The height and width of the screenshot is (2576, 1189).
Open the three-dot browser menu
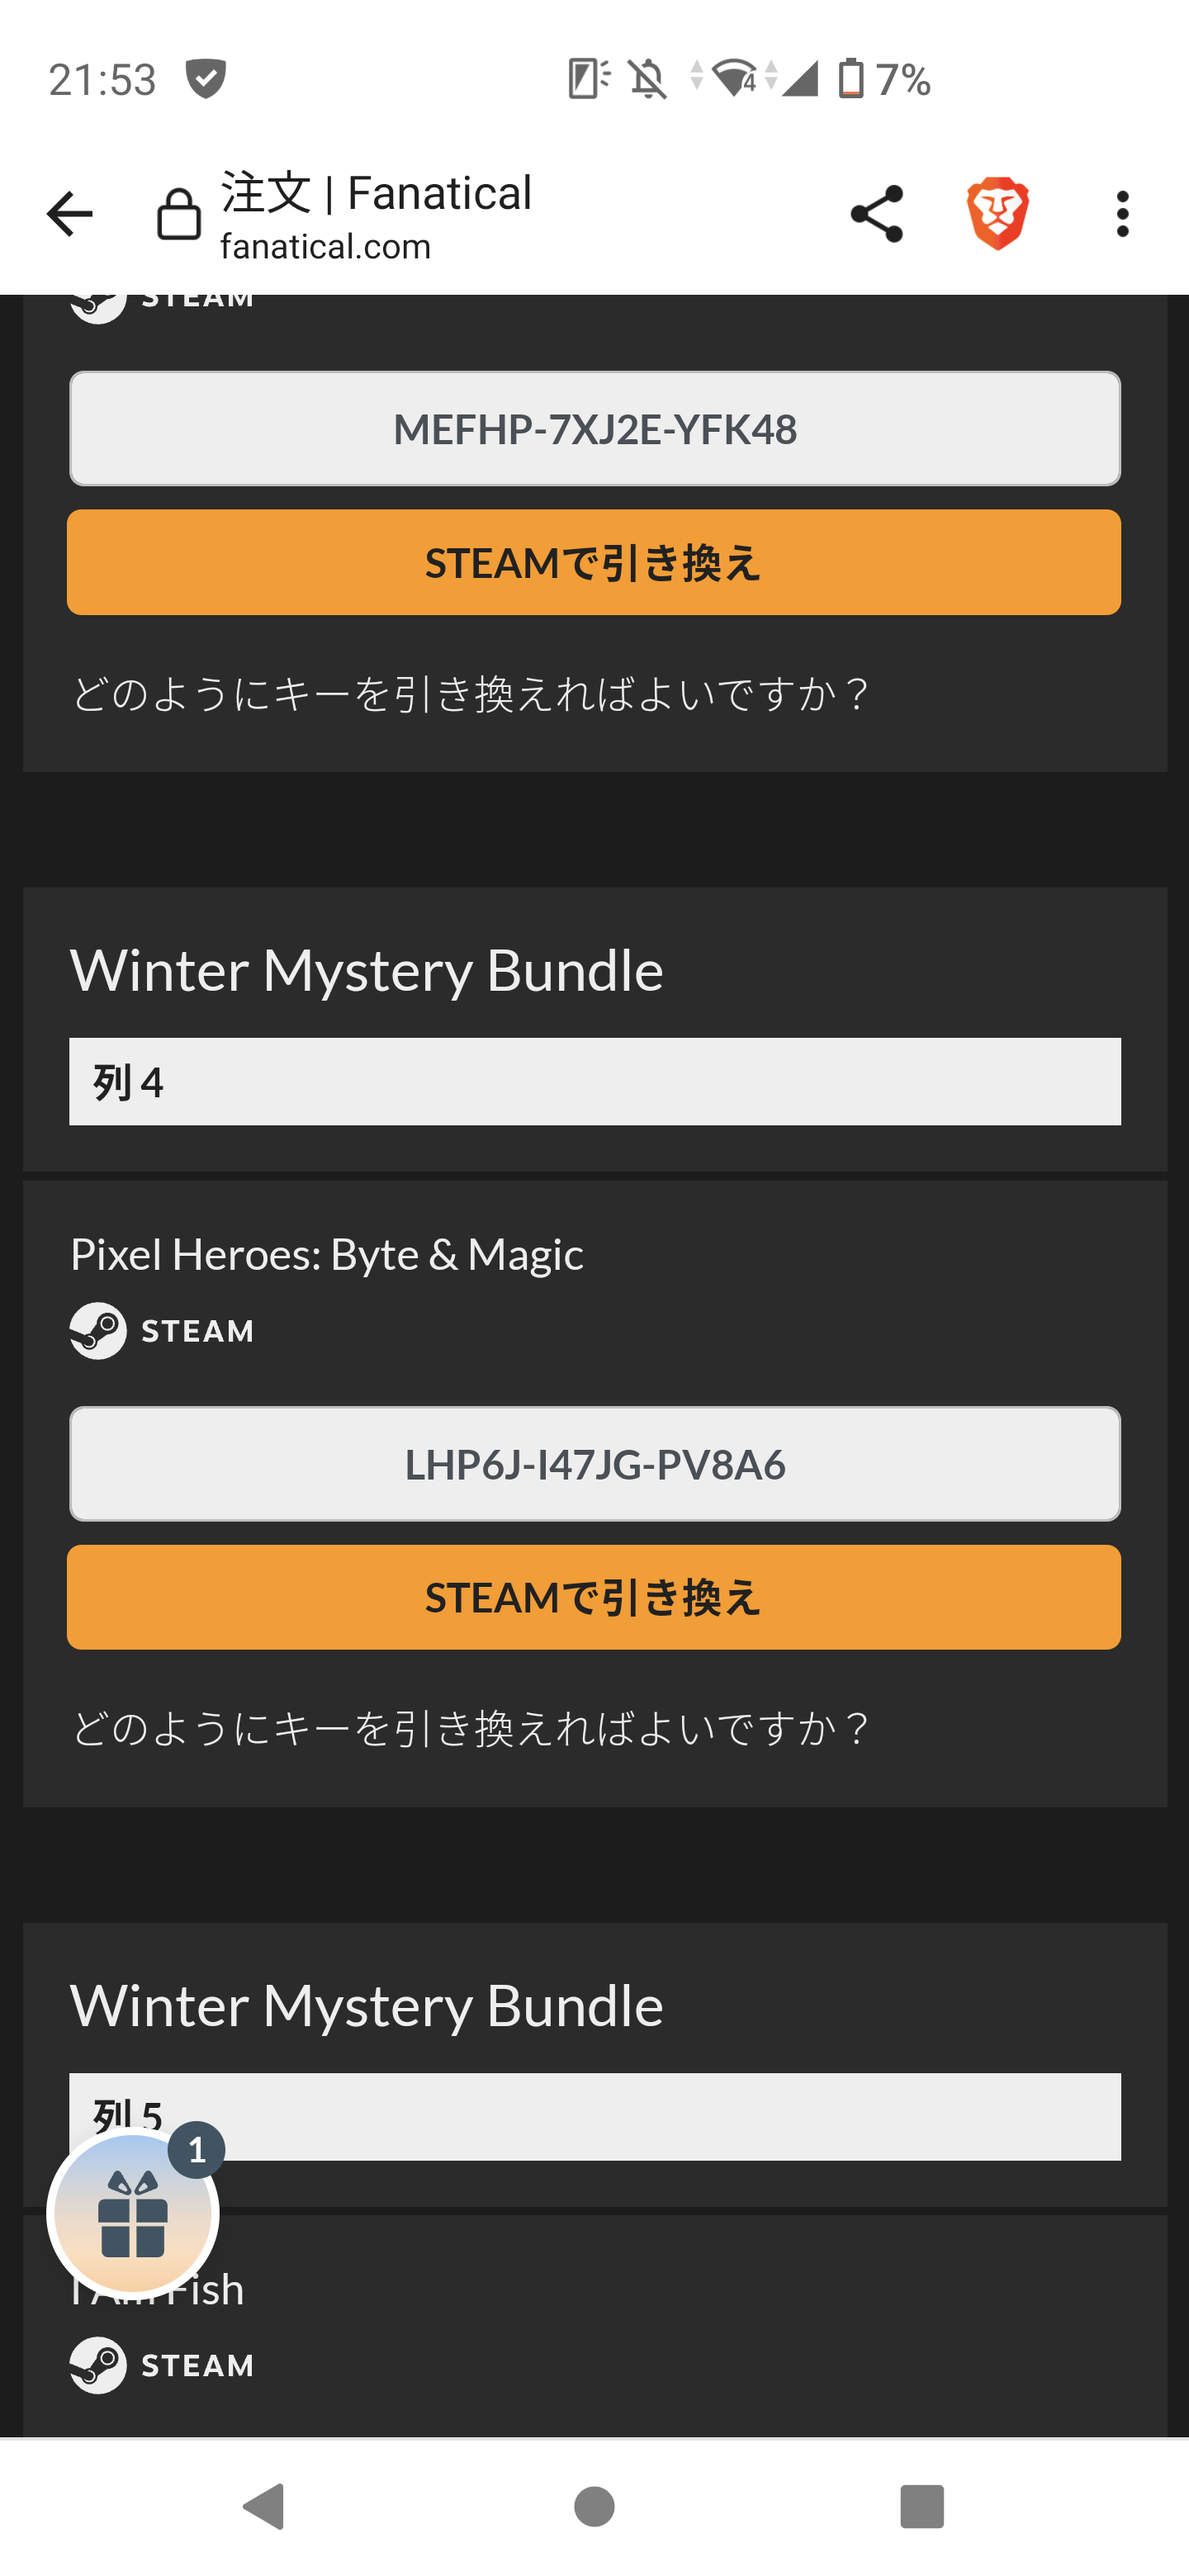coord(1122,214)
